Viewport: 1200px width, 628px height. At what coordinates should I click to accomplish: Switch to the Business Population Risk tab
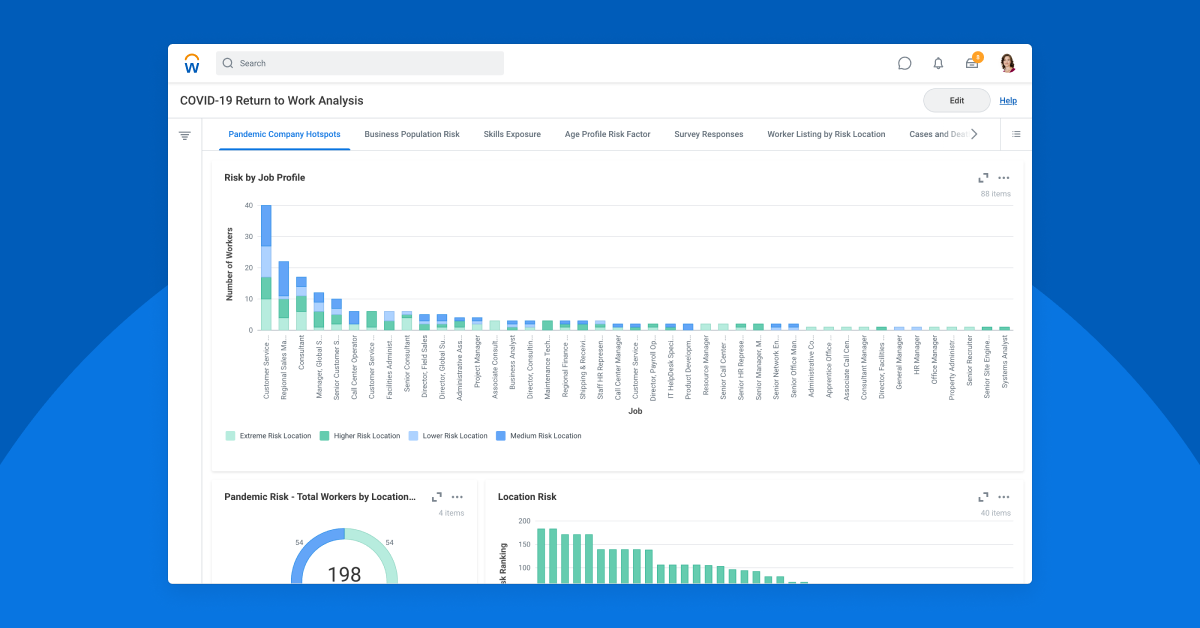coord(412,134)
